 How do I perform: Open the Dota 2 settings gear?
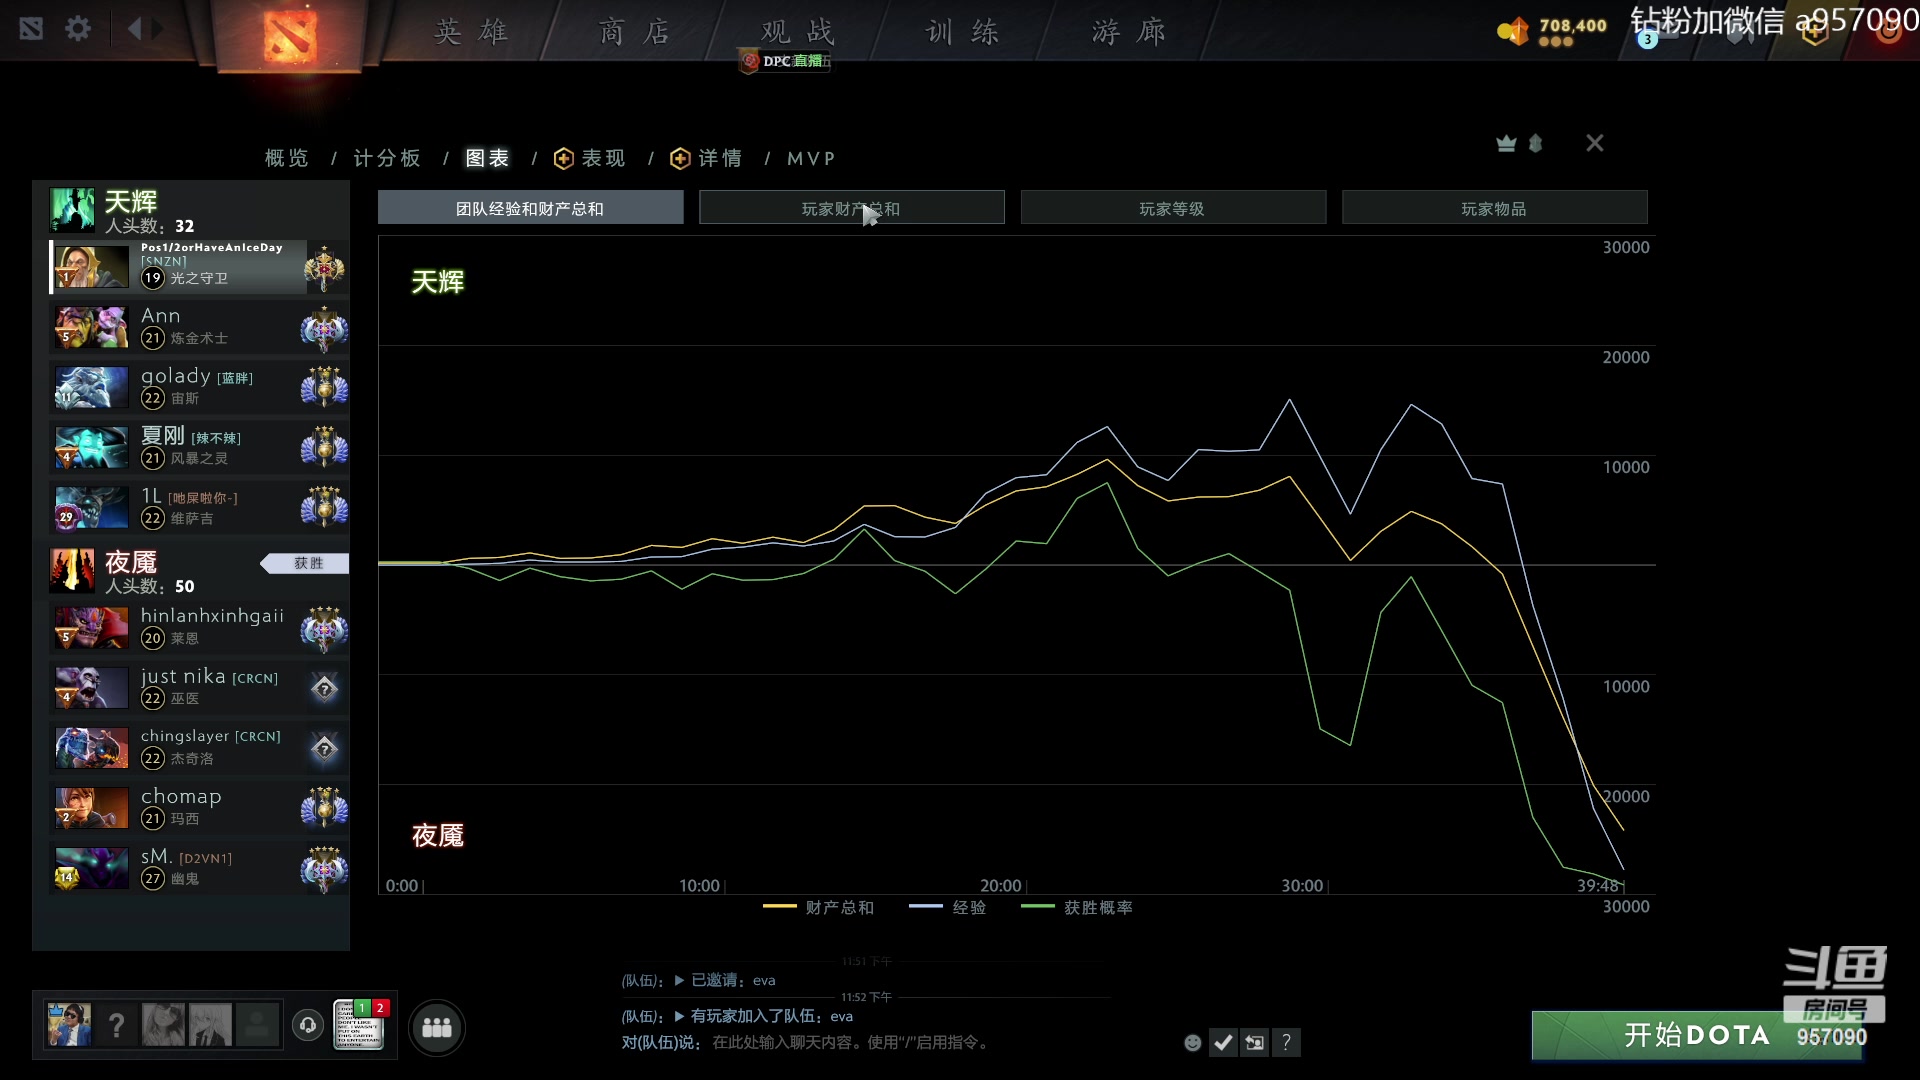pyautogui.click(x=79, y=29)
